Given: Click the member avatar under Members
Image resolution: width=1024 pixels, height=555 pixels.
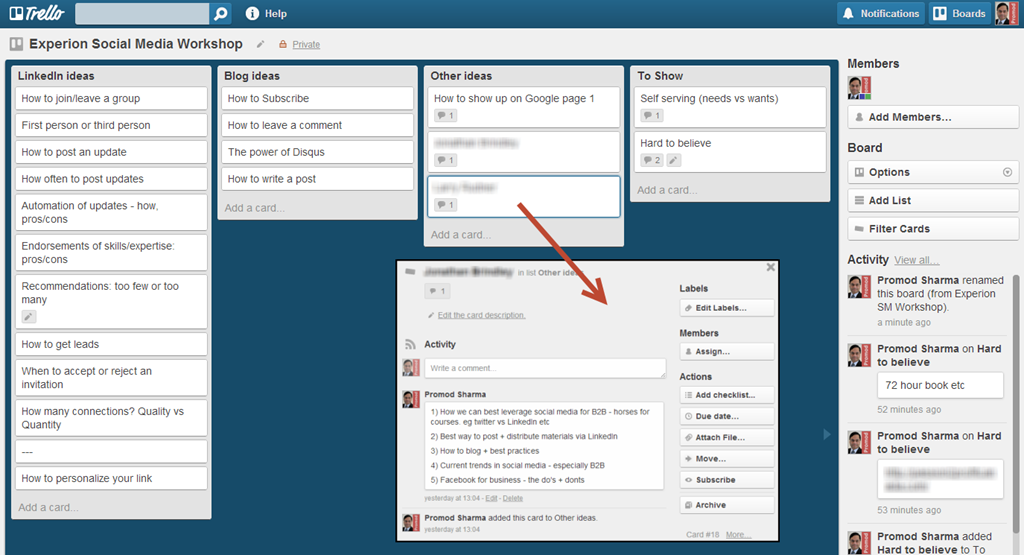Looking at the screenshot, I should pyautogui.click(x=859, y=87).
